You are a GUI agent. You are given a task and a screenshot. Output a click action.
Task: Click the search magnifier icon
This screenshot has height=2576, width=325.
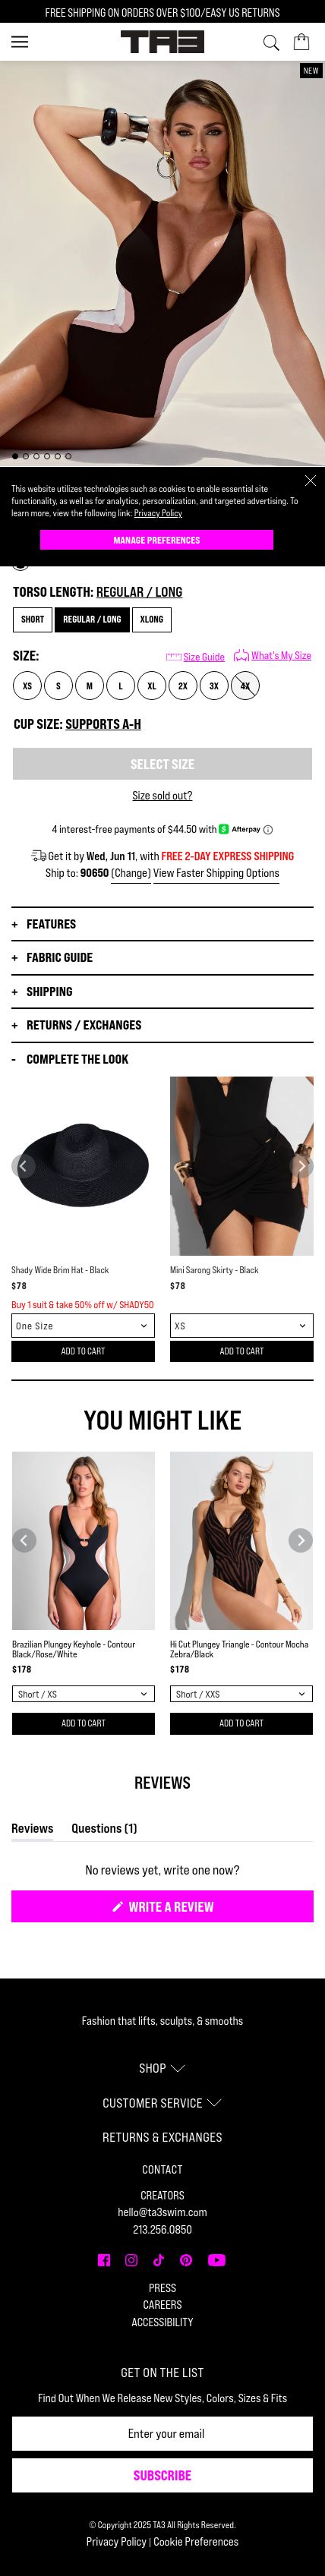(x=270, y=42)
